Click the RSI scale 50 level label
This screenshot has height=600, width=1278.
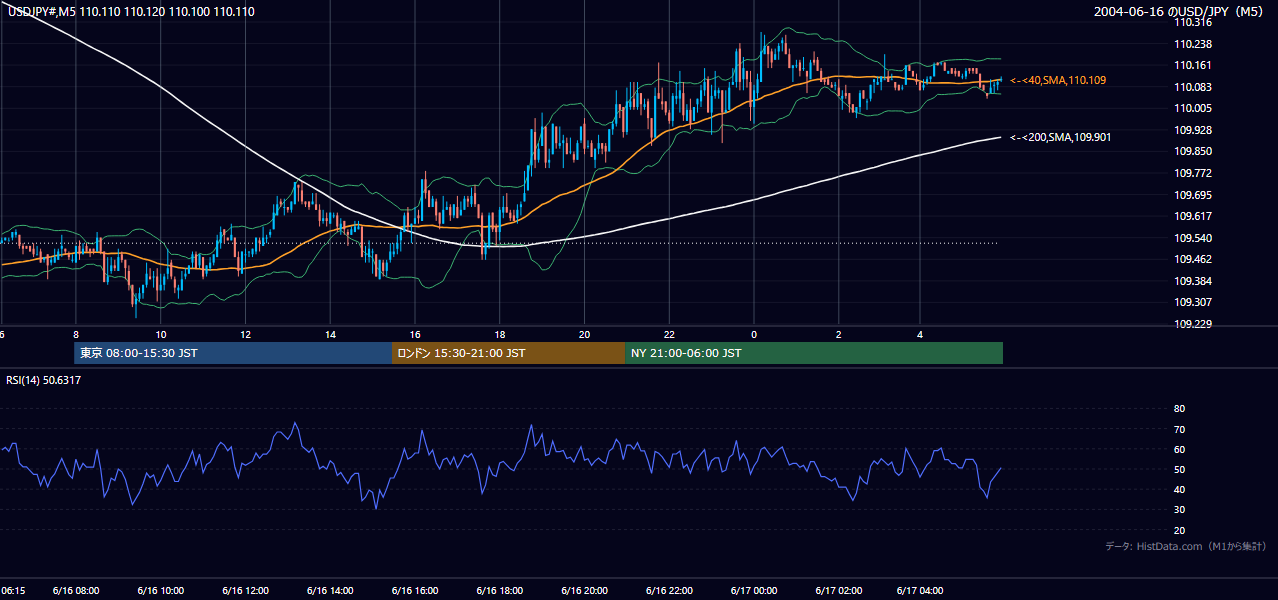click(1179, 469)
